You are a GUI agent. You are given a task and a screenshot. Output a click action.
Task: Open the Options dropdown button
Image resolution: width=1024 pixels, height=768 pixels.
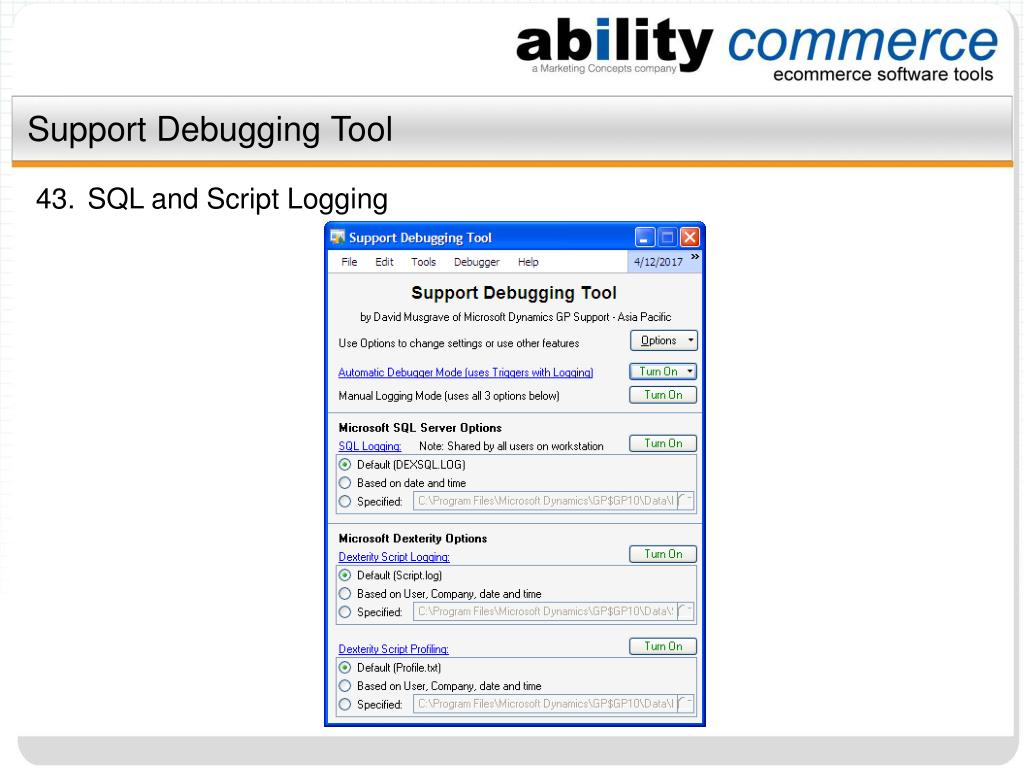664,341
